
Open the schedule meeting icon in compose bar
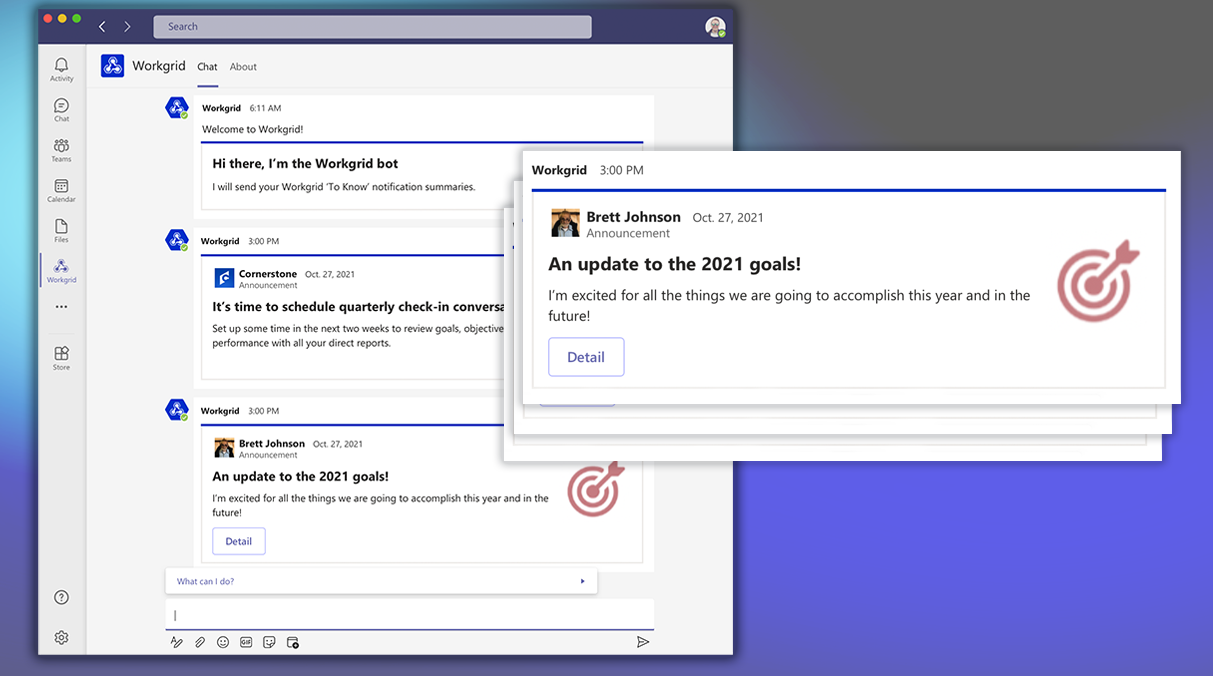click(293, 642)
